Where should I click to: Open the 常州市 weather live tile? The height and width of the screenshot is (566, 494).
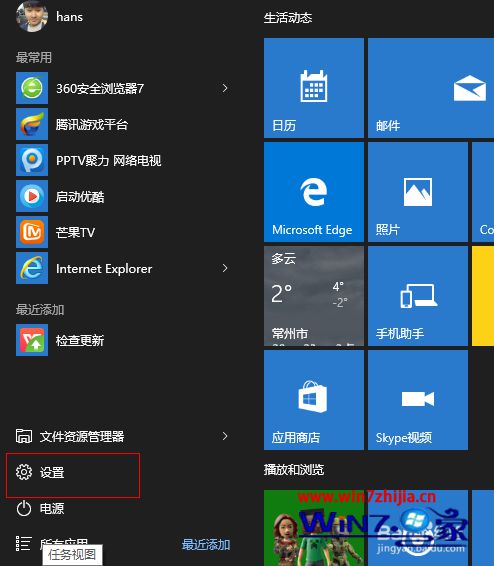click(x=314, y=296)
